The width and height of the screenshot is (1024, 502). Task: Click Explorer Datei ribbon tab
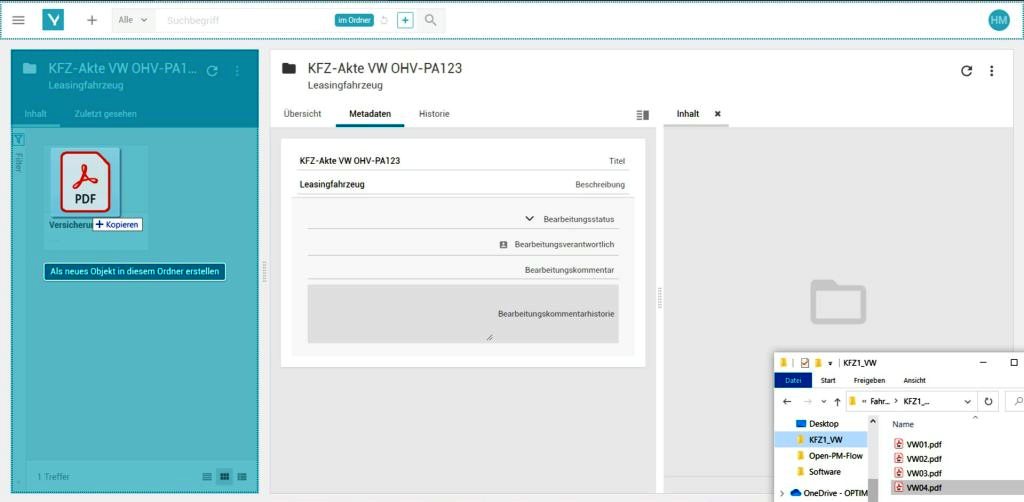click(793, 380)
